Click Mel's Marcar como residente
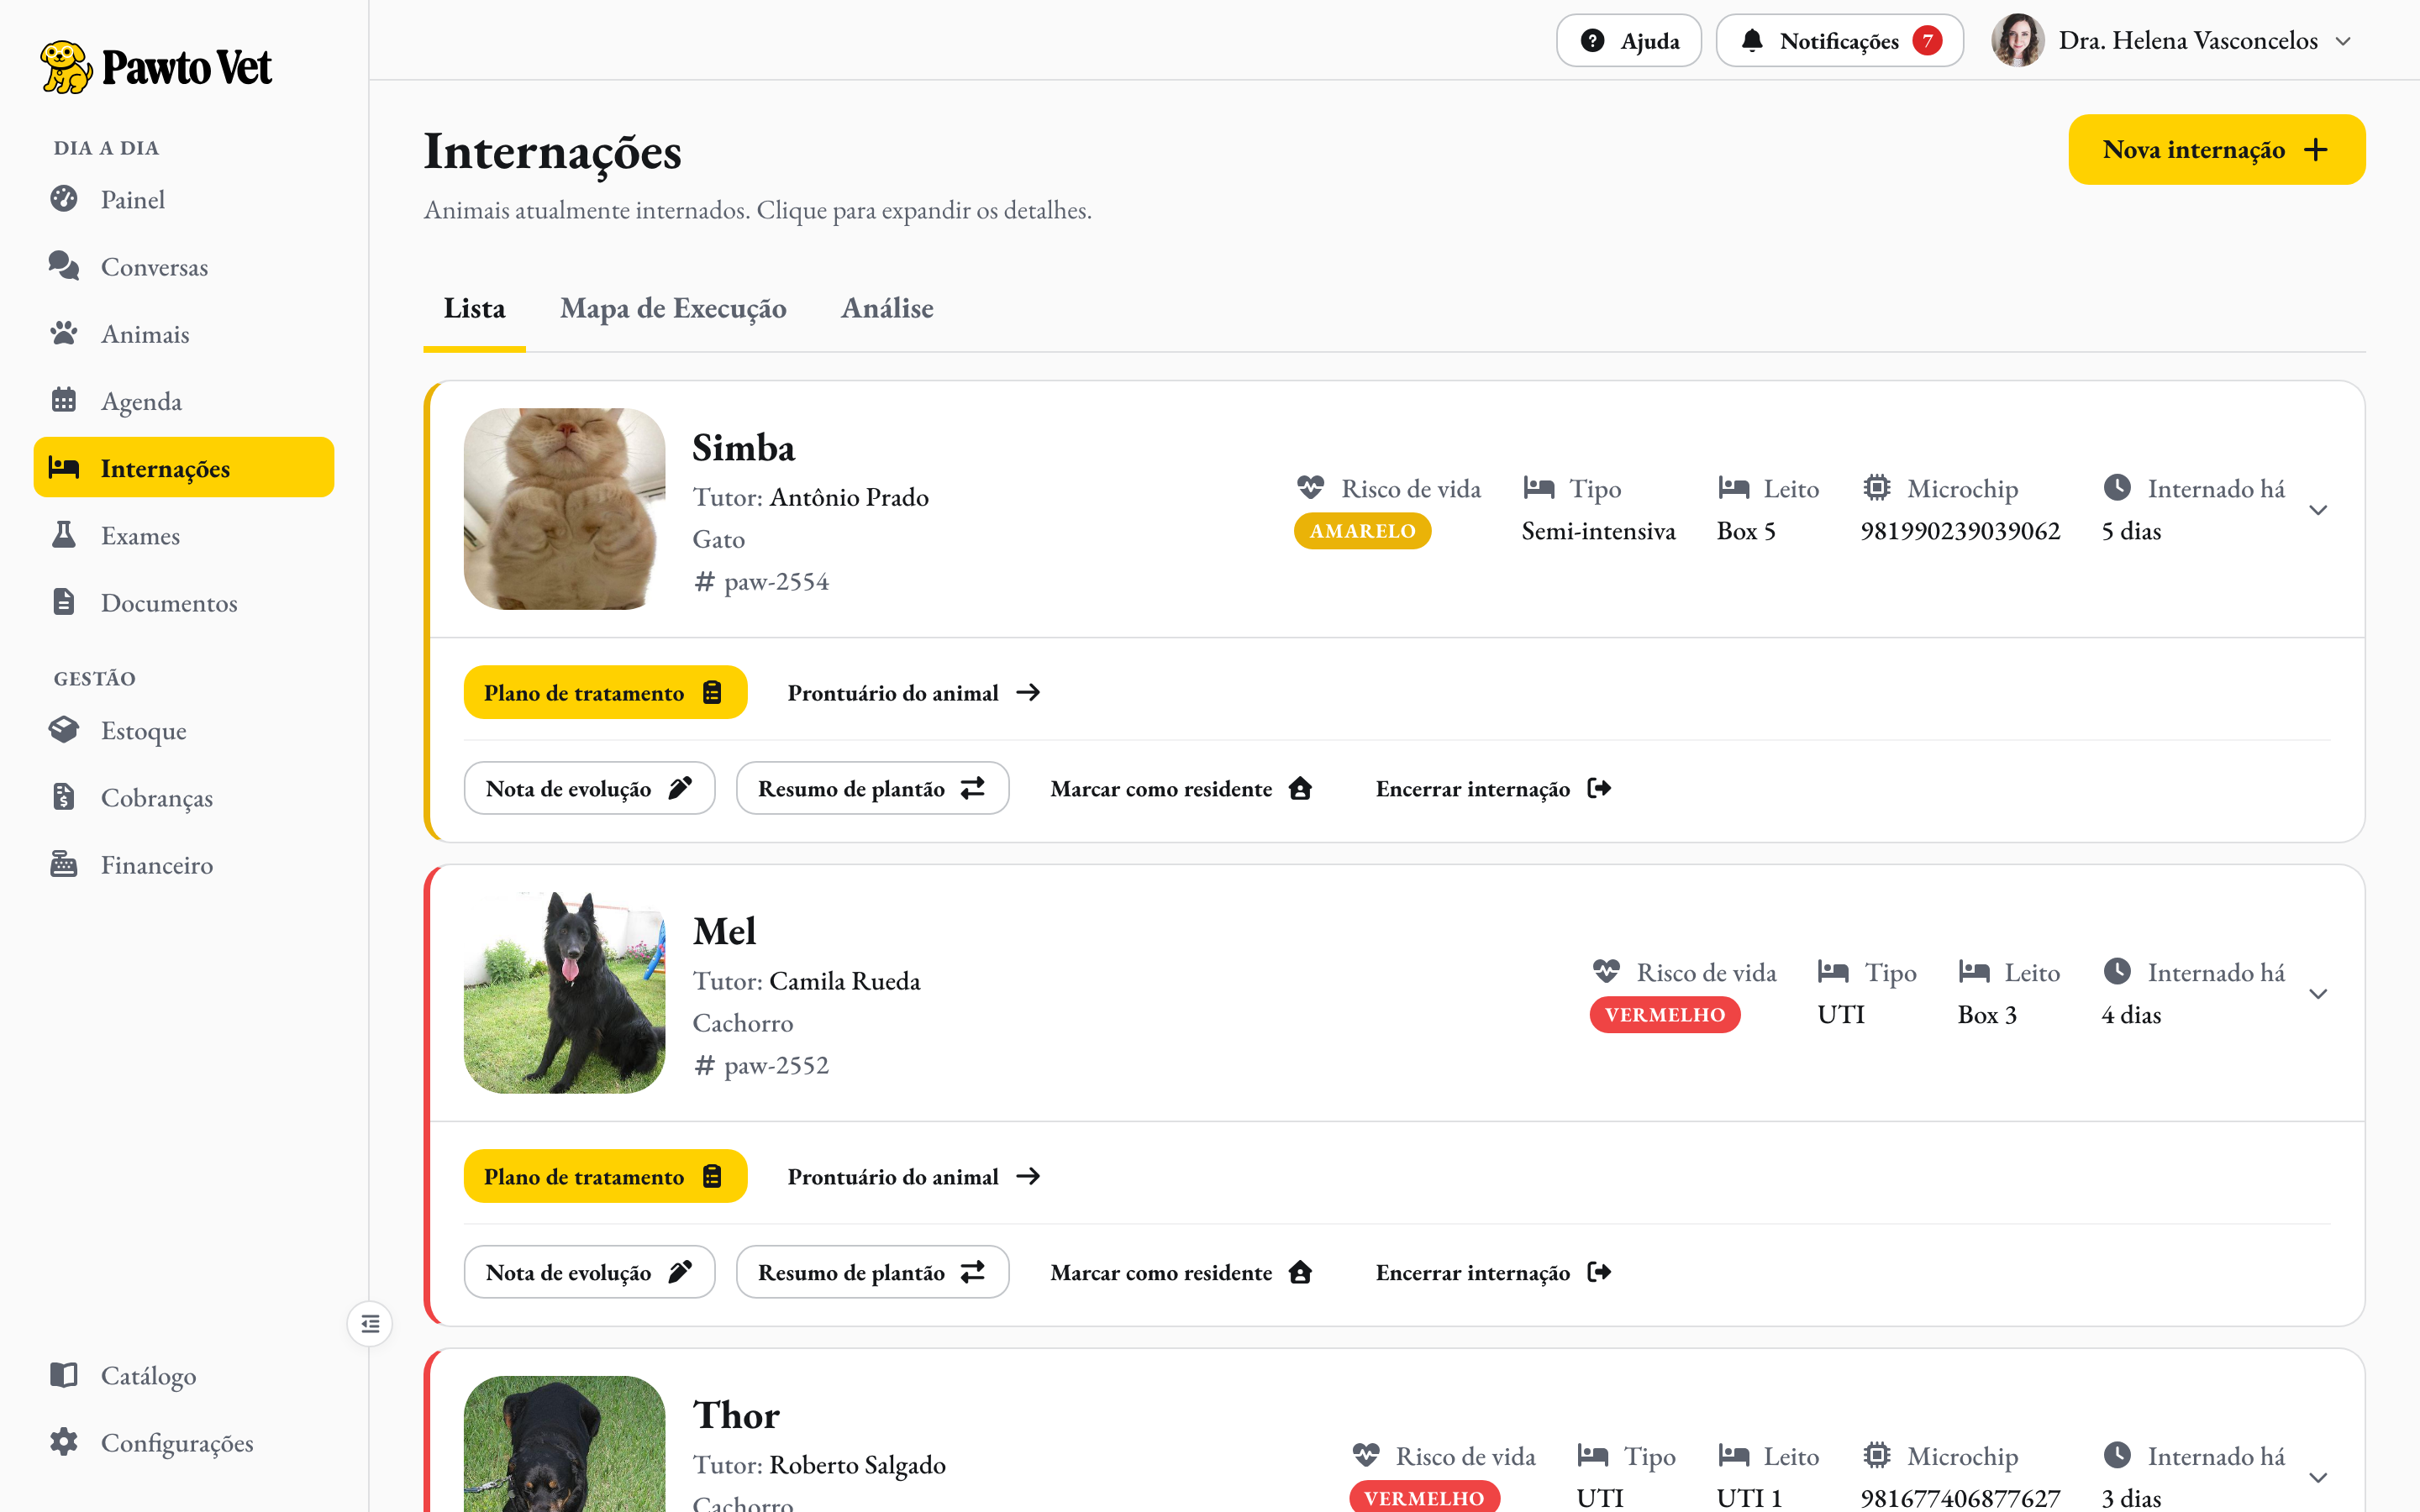 click(1181, 1272)
